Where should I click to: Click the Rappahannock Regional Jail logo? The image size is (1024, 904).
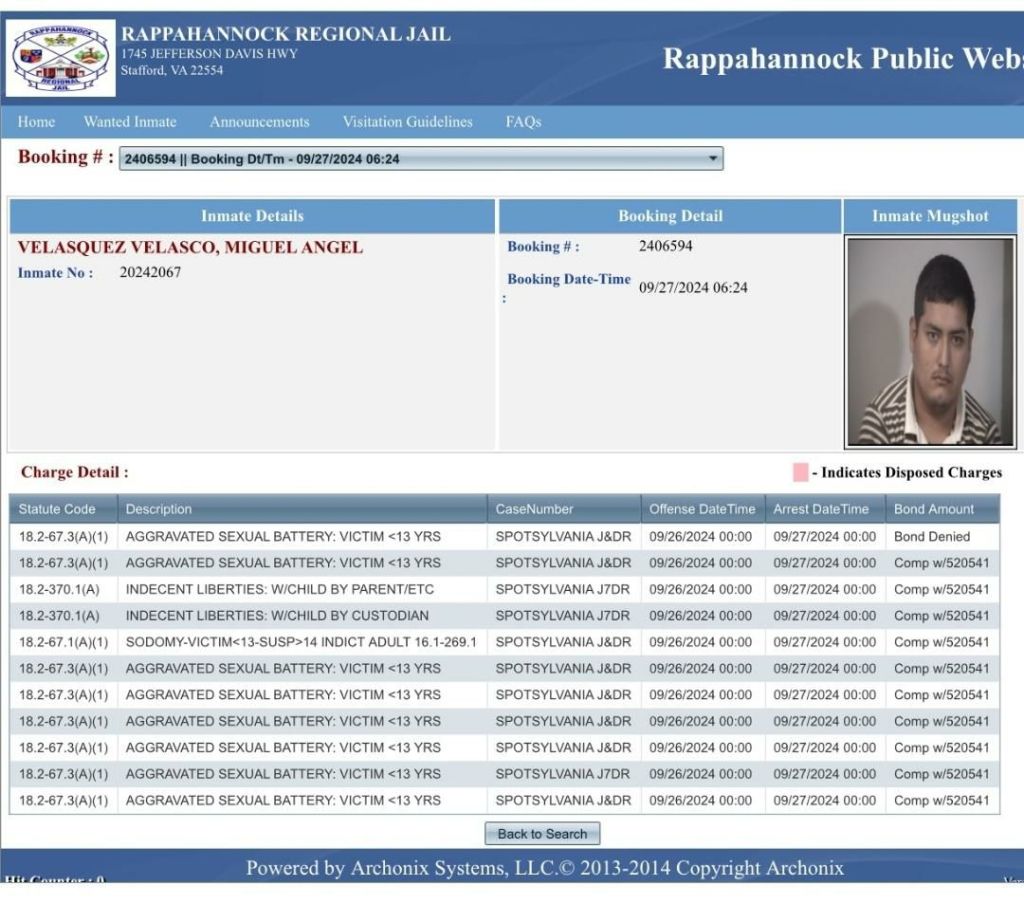pos(60,59)
